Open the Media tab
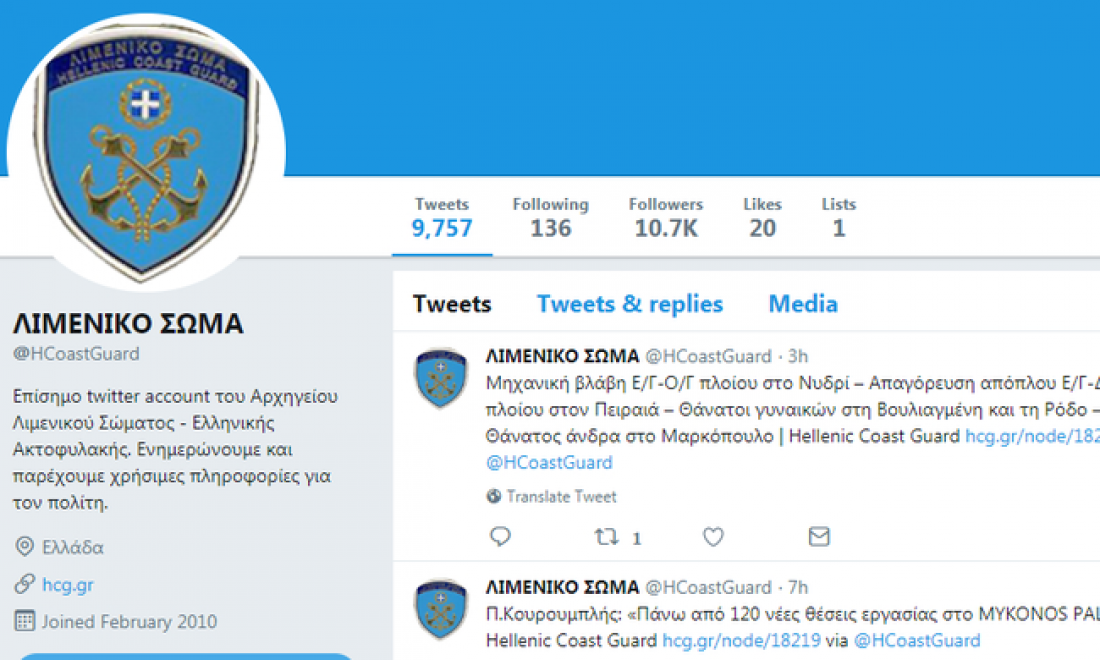The height and width of the screenshot is (660, 1100). pos(803,304)
